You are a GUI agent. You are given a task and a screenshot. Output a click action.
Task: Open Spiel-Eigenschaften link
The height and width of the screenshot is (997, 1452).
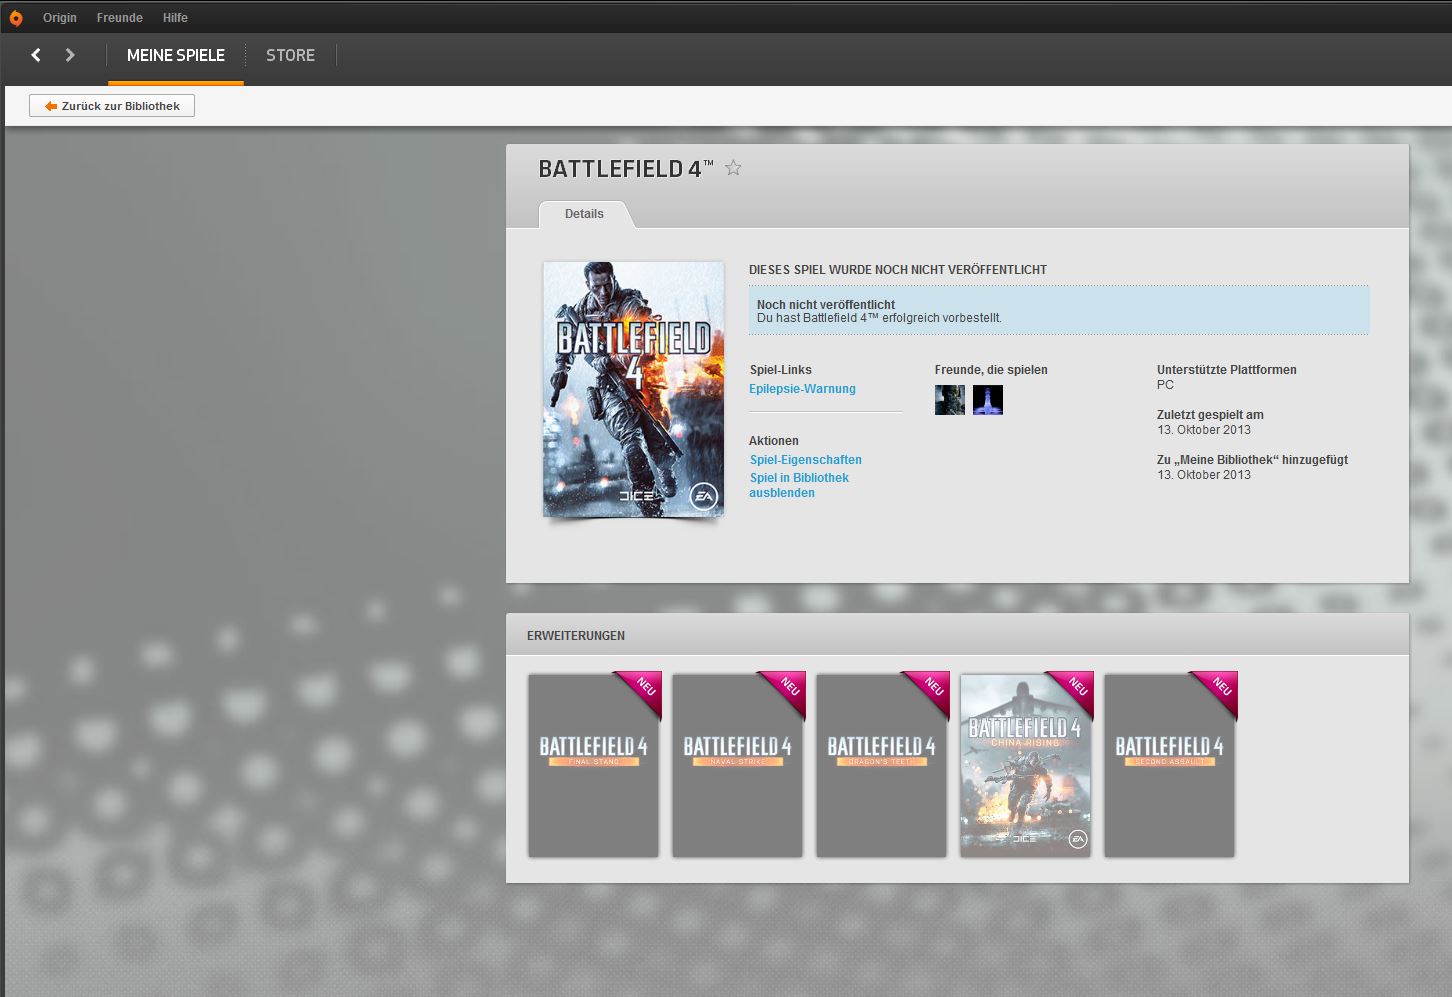click(x=806, y=460)
